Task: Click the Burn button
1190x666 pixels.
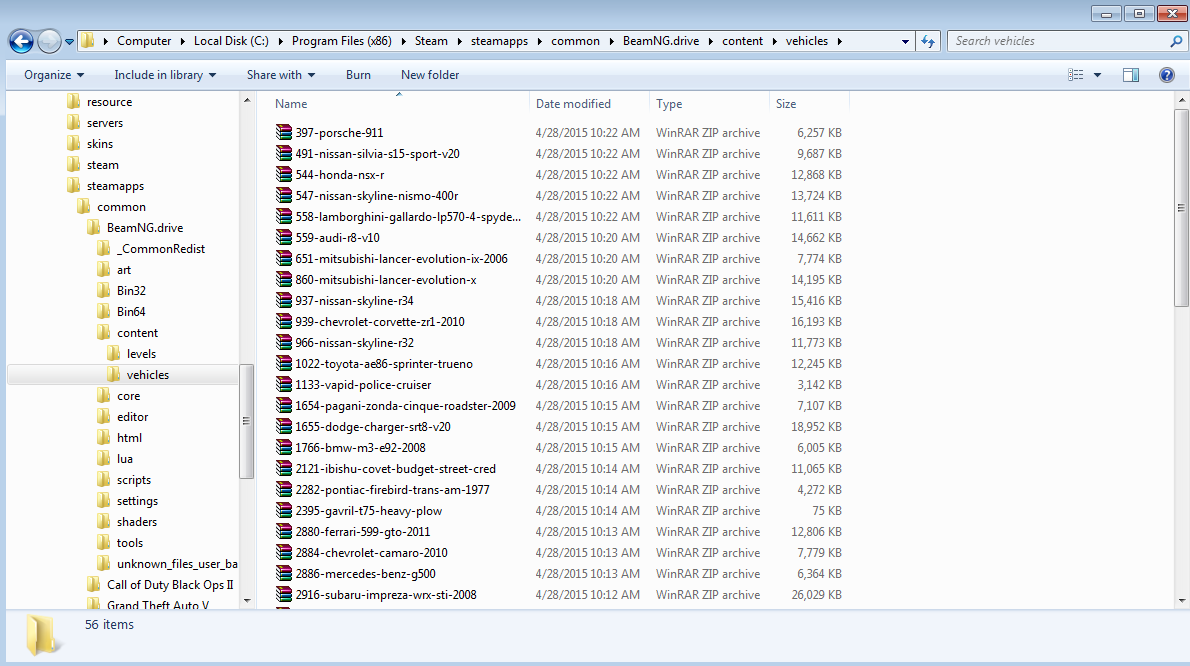Action: pos(358,75)
